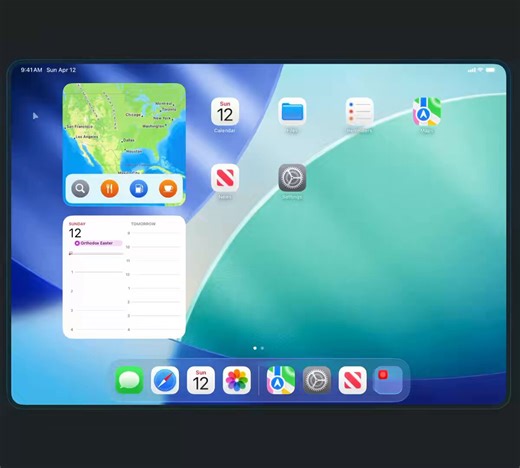The height and width of the screenshot is (468, 520).
Task: Tap the status bar time 9:41 AM
Action: [x=31, y=70]
